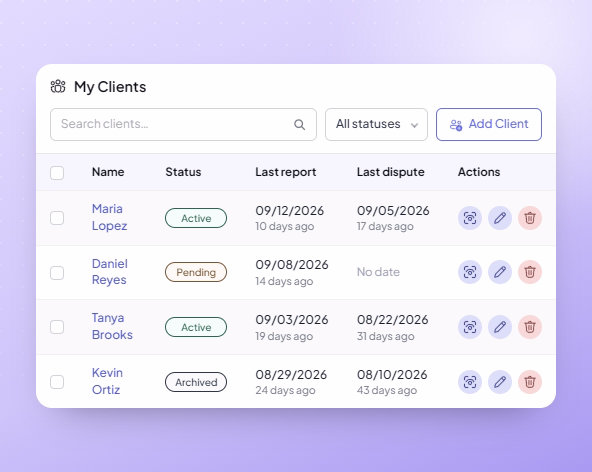The width and height of the screenshot is (592, 472).
Task: View Tanya Brooks's report scan icon
Action: coord(470,327)
